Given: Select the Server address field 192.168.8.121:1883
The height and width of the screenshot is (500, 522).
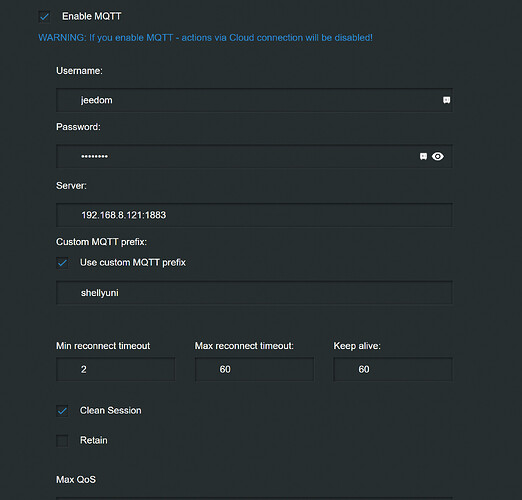Looking at the screenshot, I should coord(254,215).
